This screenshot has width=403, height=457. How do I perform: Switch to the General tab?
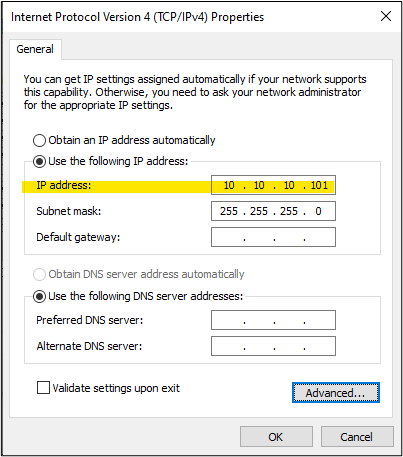(x=35, y=49)
